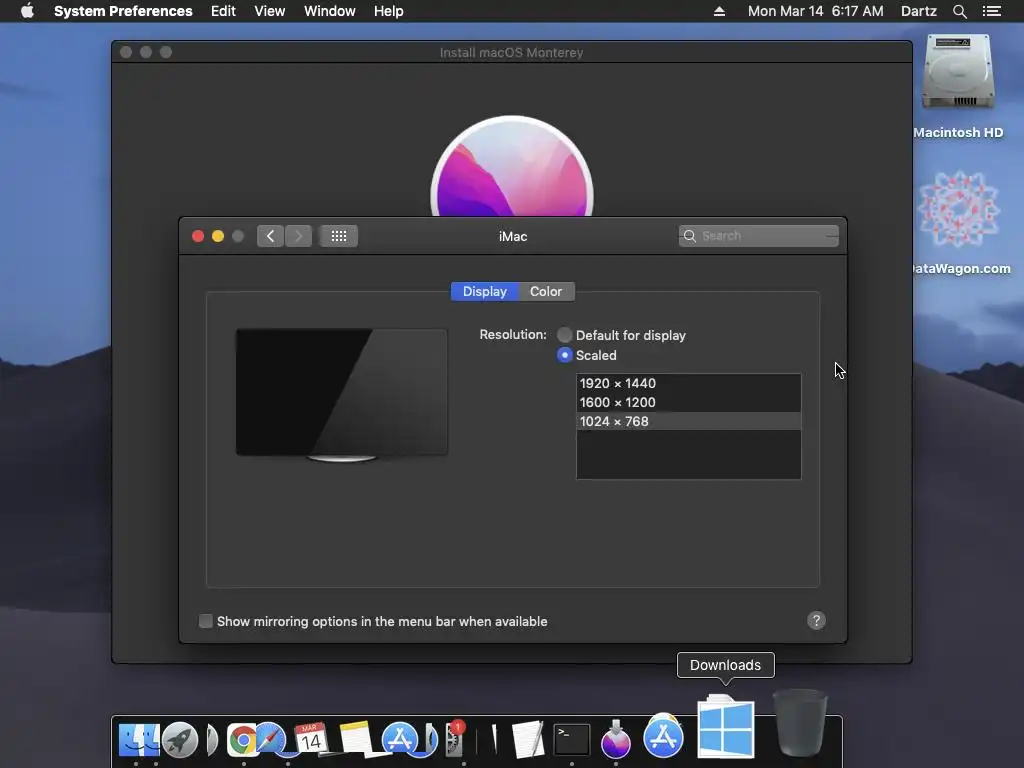Choose the 1024 × 768 resolution
Screen dimensions: 1024x768
pyautogui.click(x=688, y=421)
